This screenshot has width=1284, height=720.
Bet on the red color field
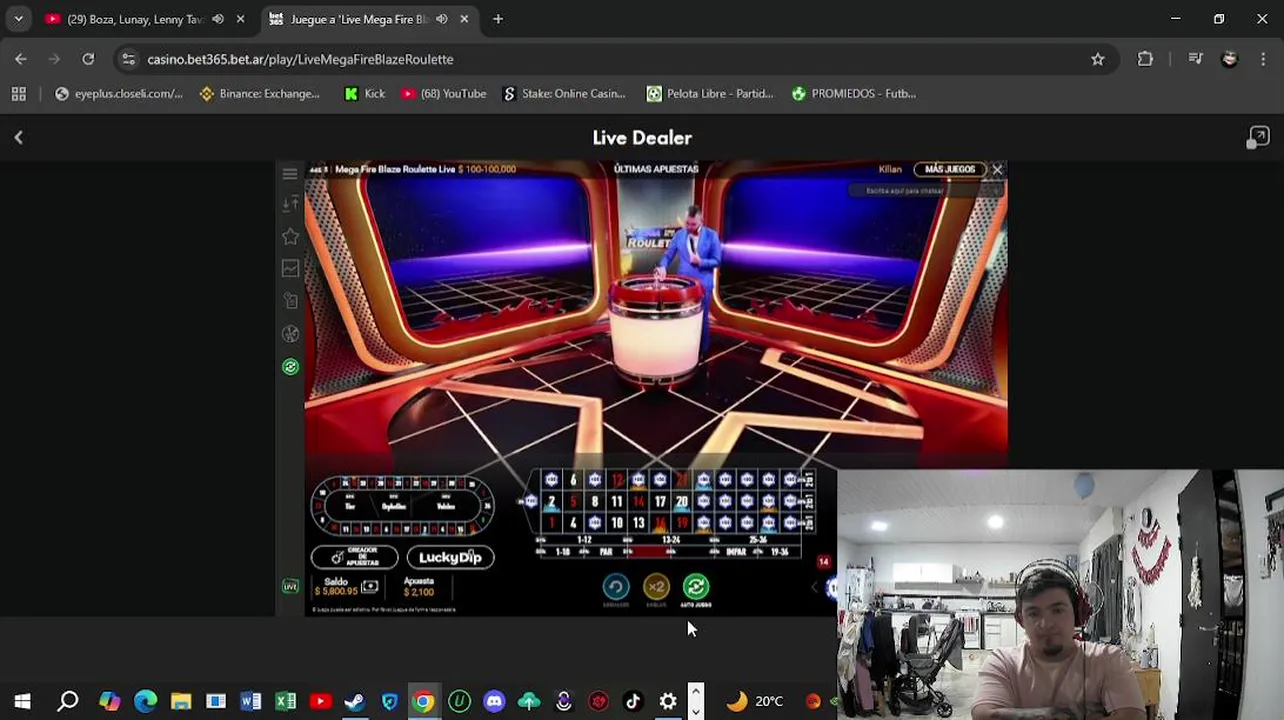pyautogui.click(x=649, y=551)
